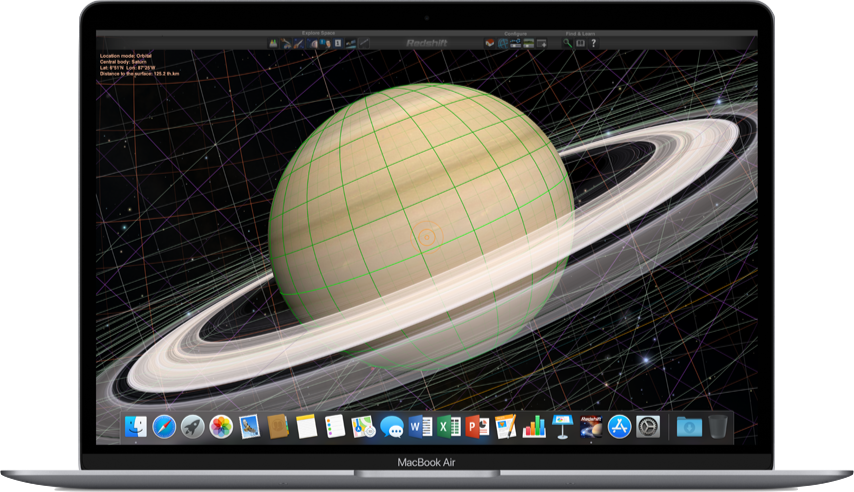Image resolution: width=854 pixels, height=492 pixels.
Task: Open Messages app from the Dock
Action: 392,427
